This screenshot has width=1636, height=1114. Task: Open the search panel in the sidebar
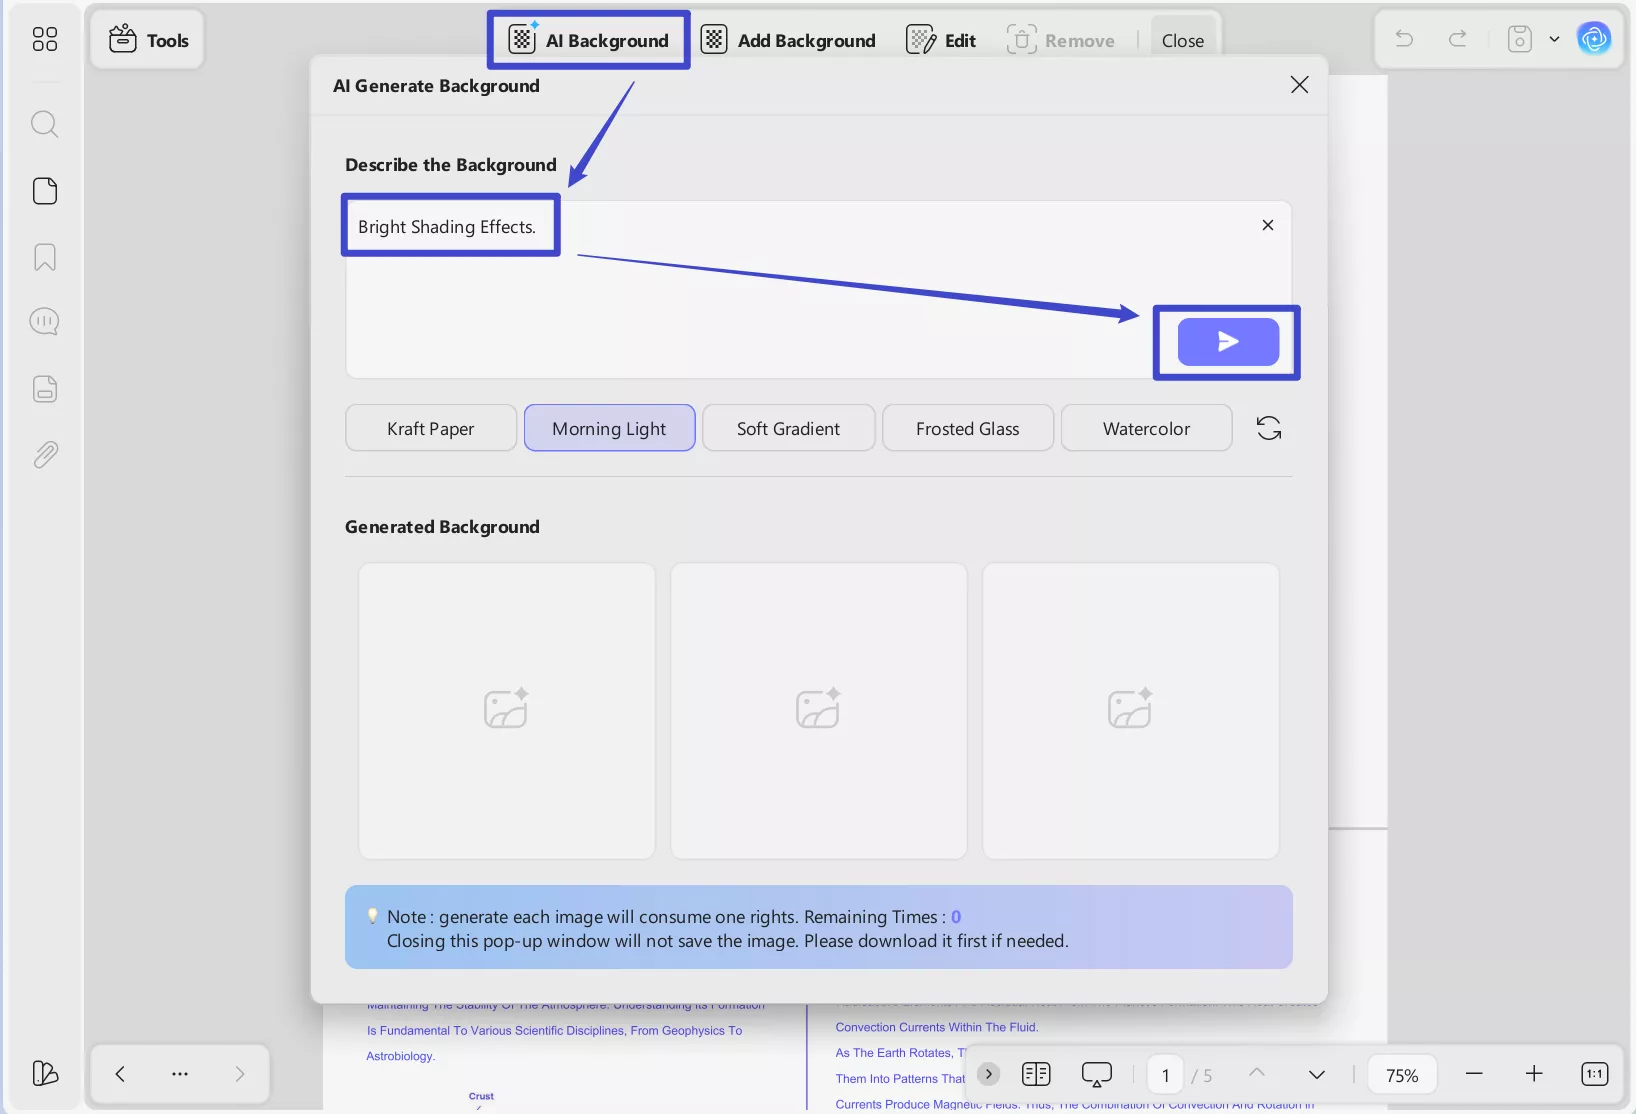pos(44,124)
